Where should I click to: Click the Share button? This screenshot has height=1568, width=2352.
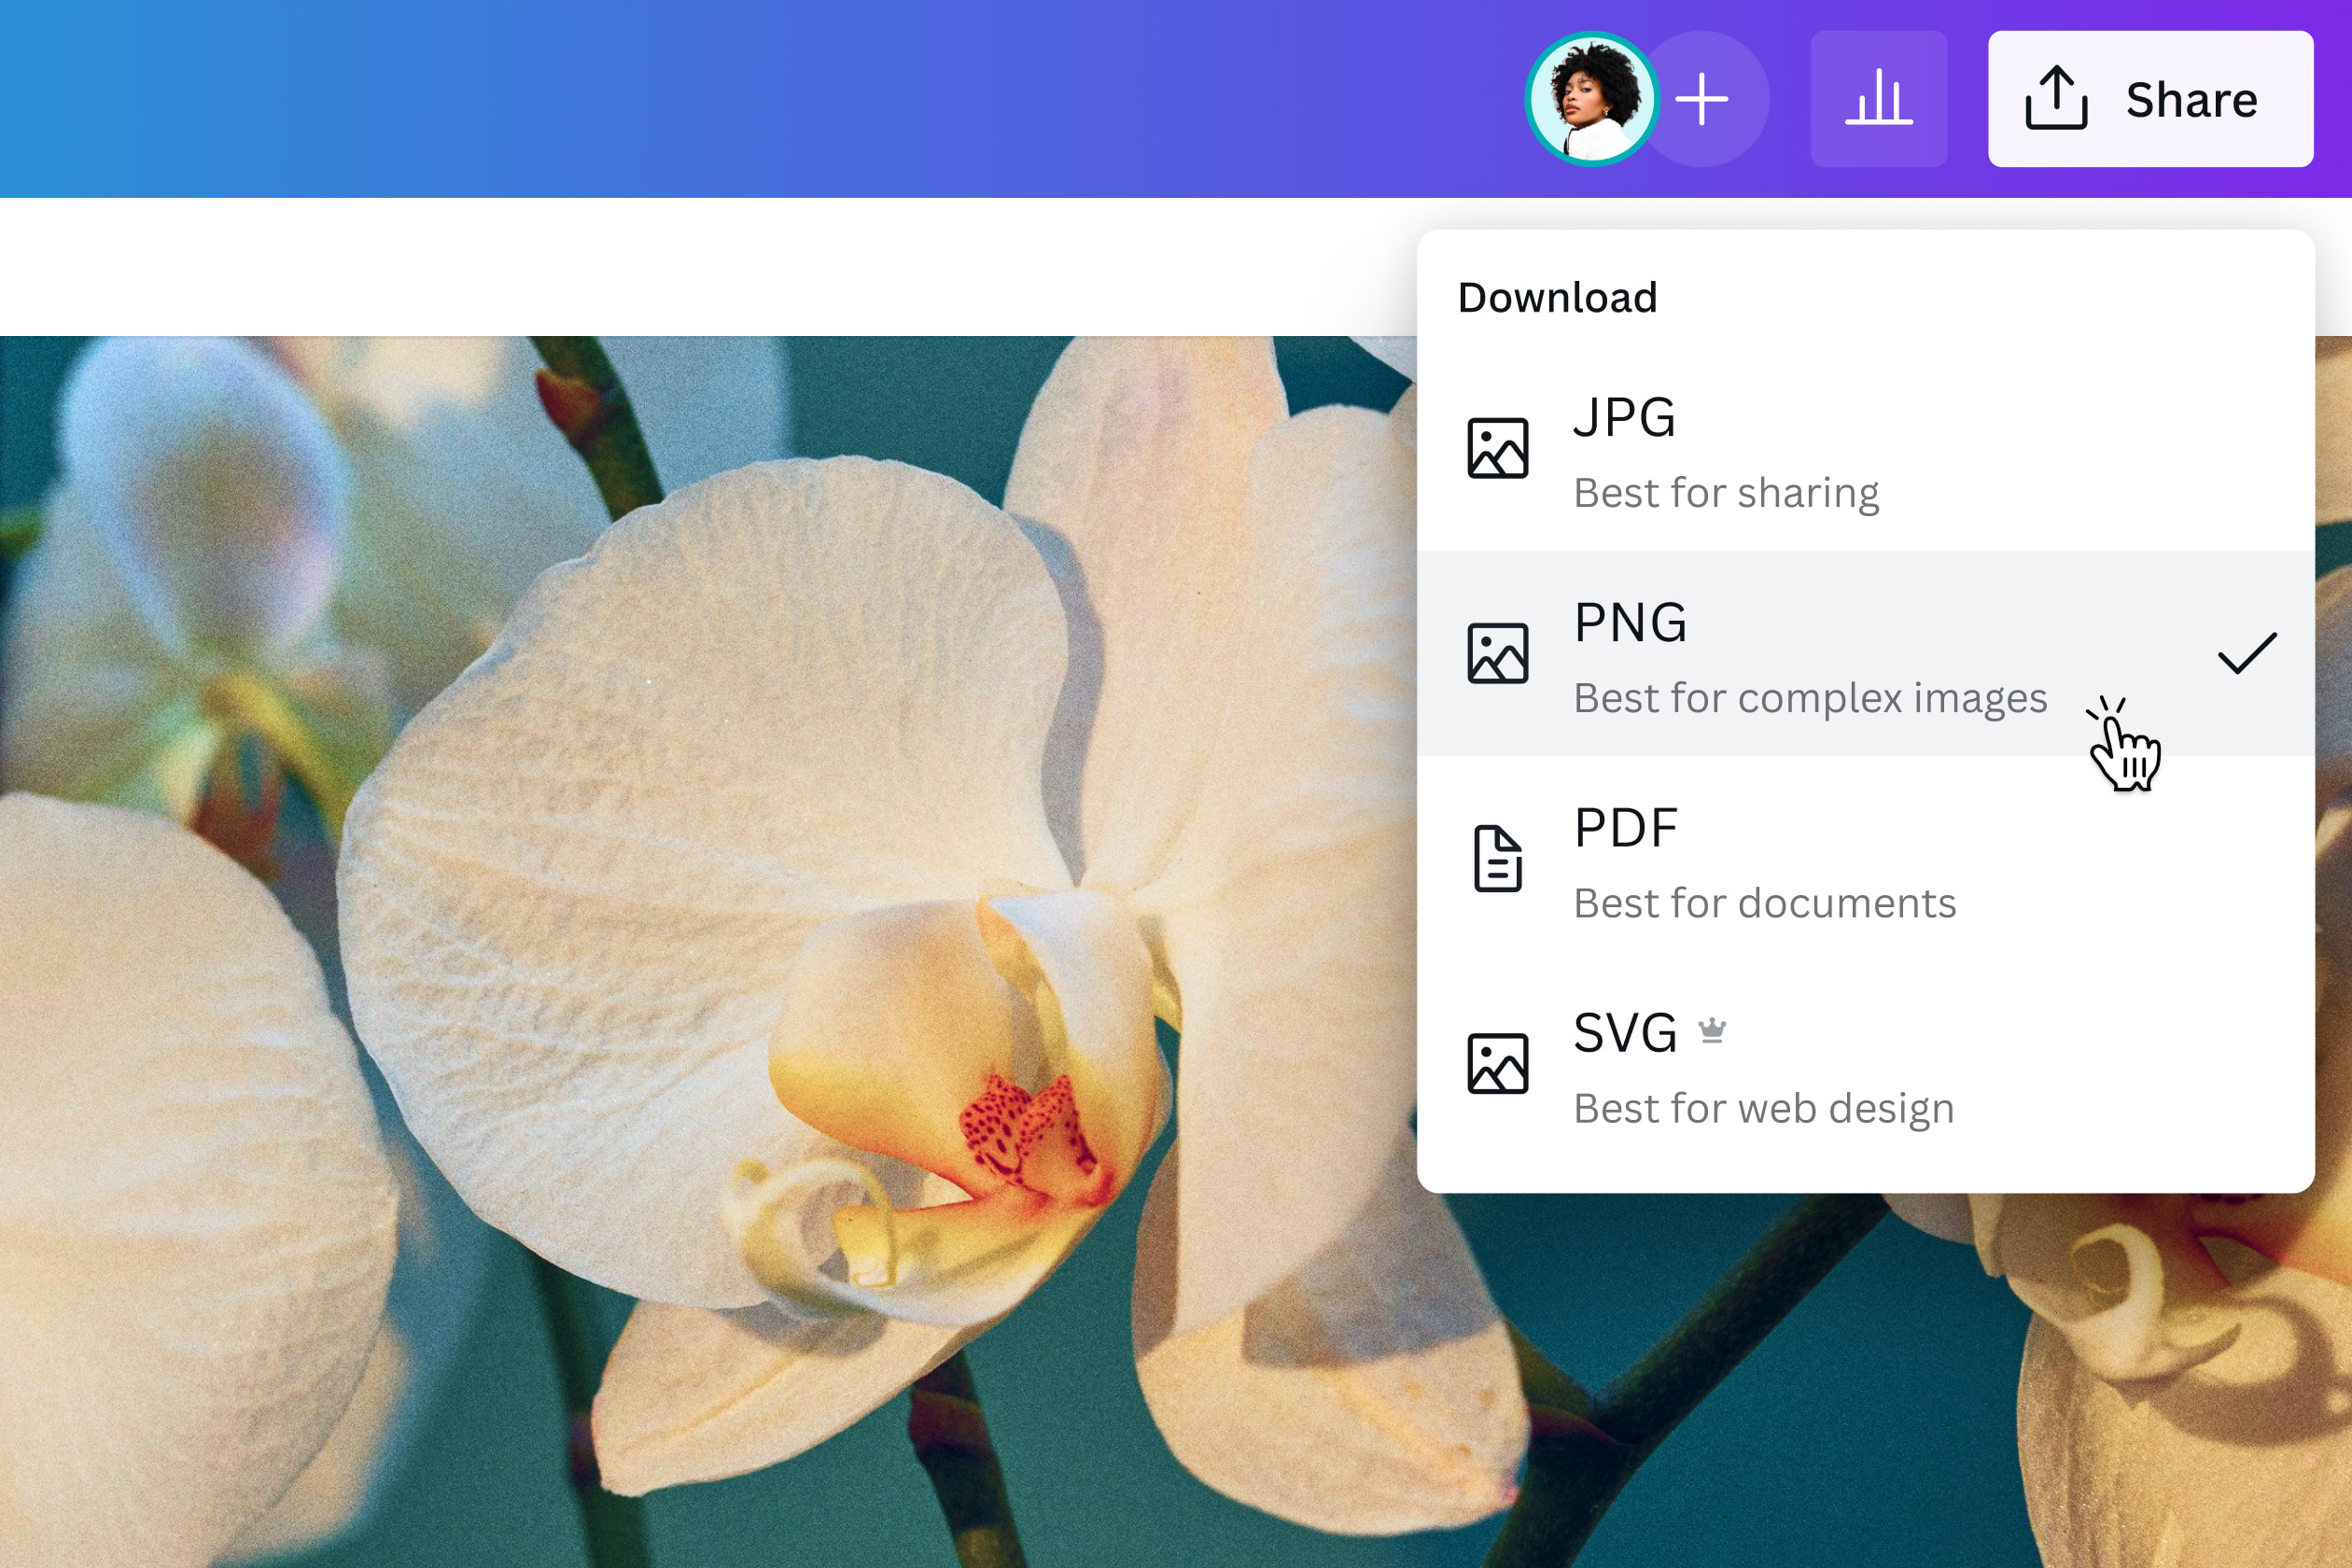(x=2150, y=97)
